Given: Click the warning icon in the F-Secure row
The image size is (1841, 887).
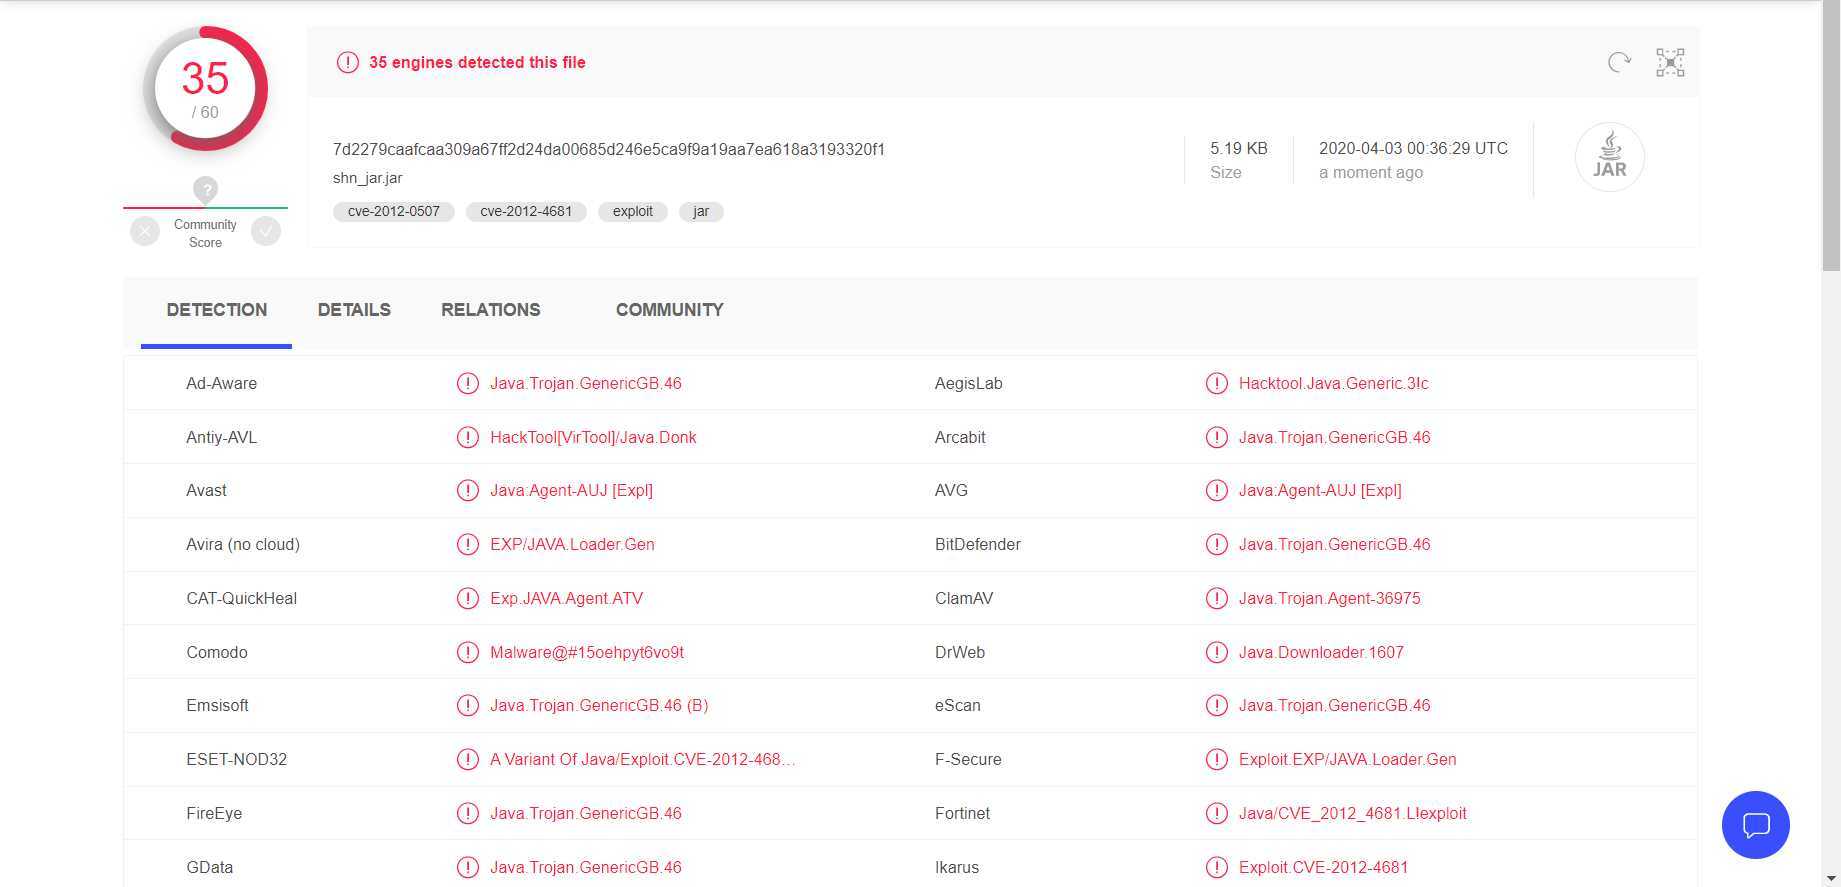Looking at the screenshot, I should 1216,759.
